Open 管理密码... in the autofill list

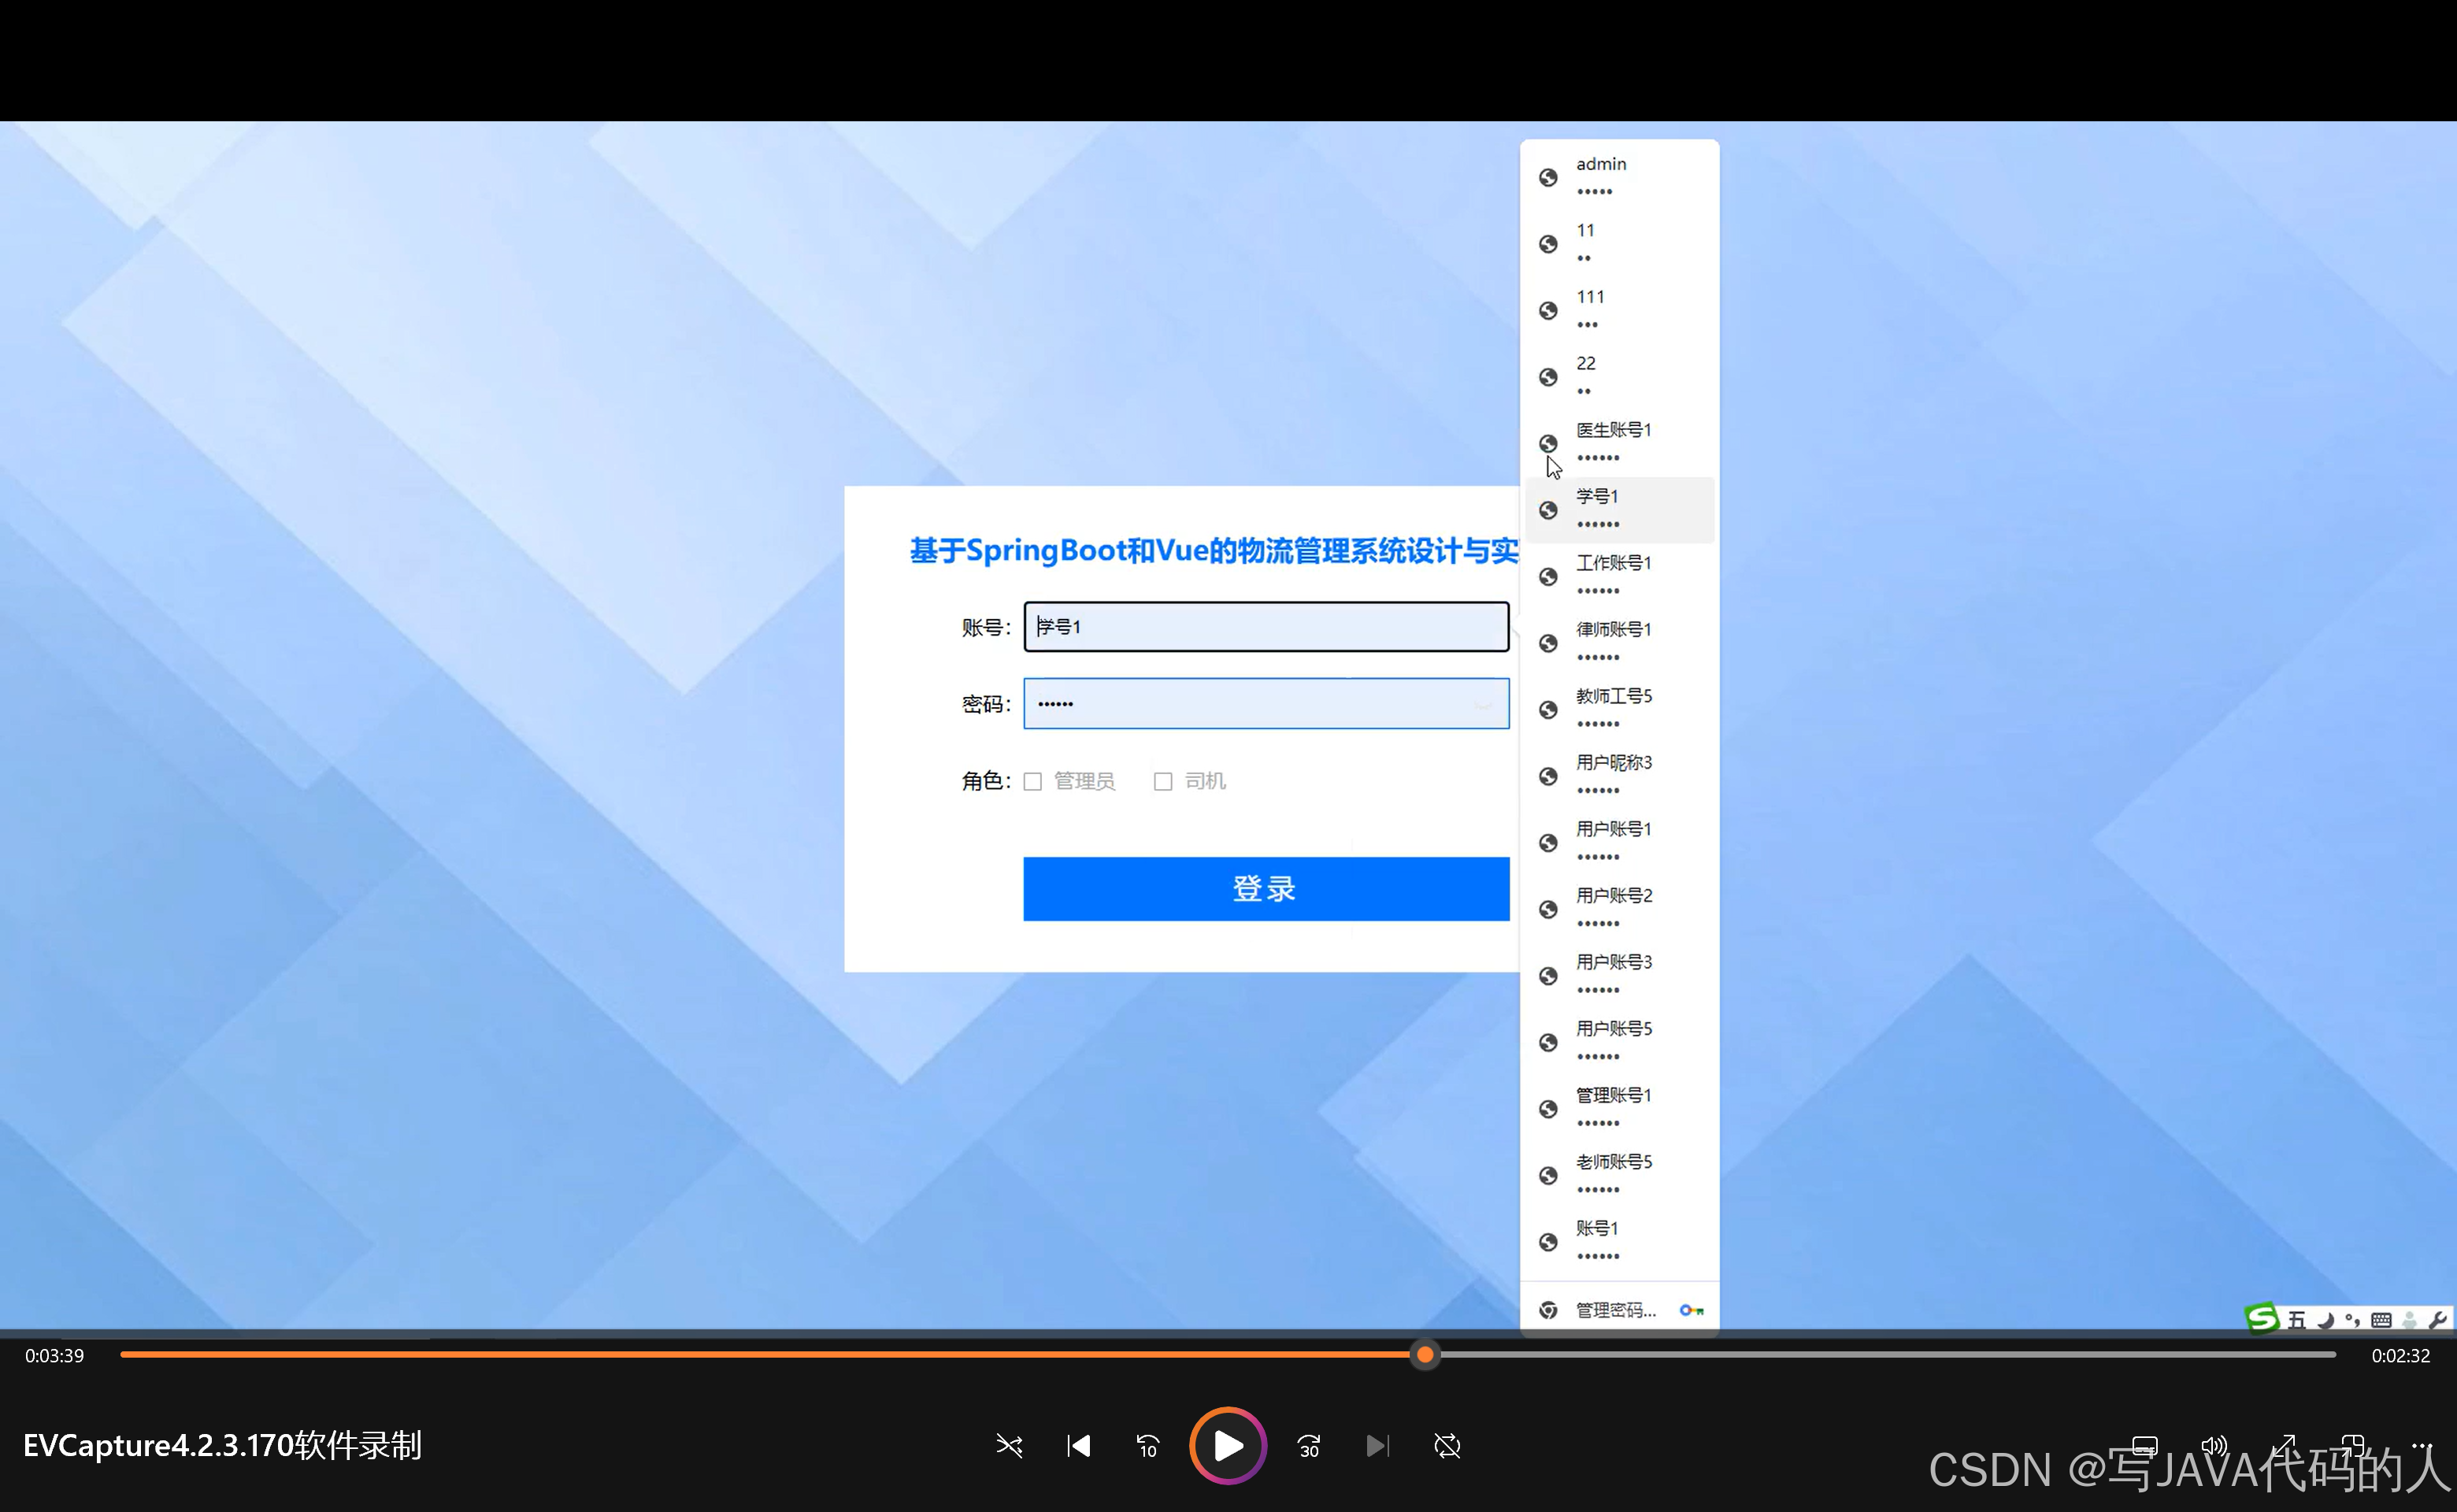tap(1619, 1310)
